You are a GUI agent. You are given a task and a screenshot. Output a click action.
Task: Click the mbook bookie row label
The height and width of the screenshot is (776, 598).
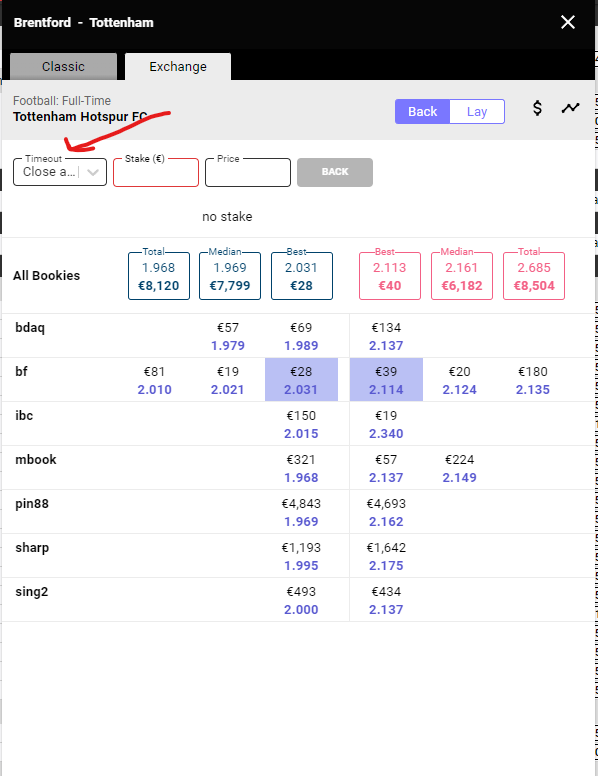coord(36,460)
